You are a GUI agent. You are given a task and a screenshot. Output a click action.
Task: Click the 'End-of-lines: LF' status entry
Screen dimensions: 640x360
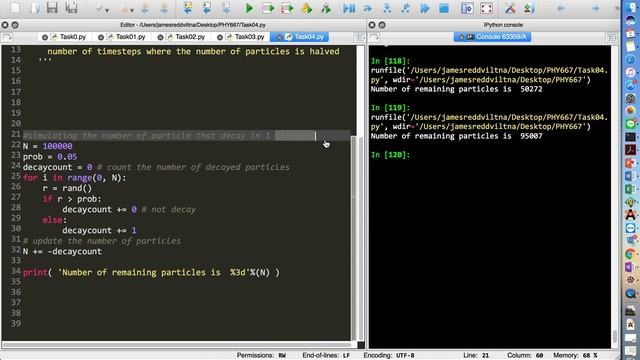326,356
